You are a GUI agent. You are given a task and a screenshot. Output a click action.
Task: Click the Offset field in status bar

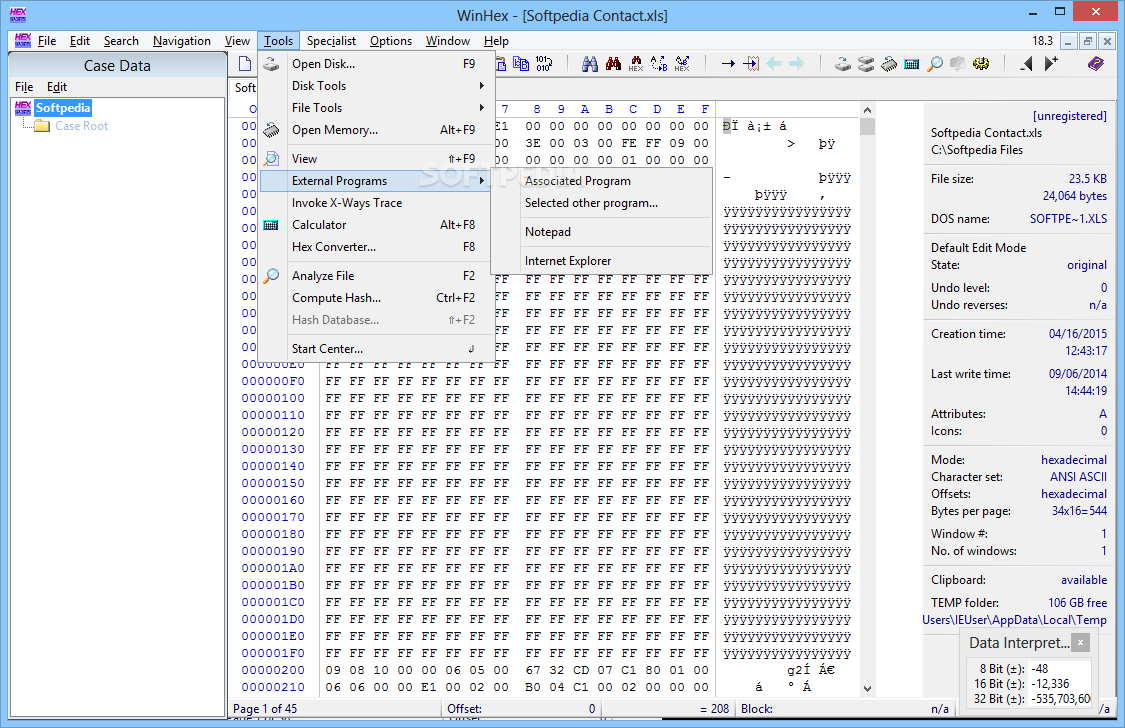tap(522, 709)
